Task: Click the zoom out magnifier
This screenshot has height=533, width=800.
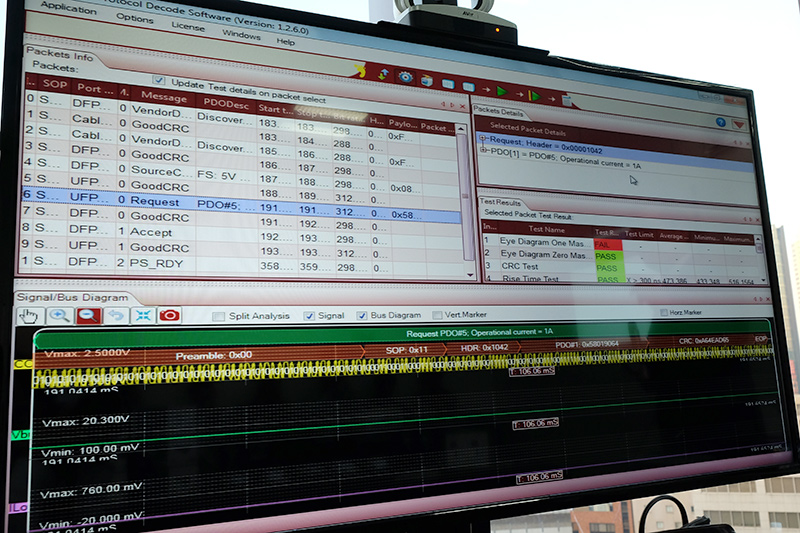Action: 88,316
